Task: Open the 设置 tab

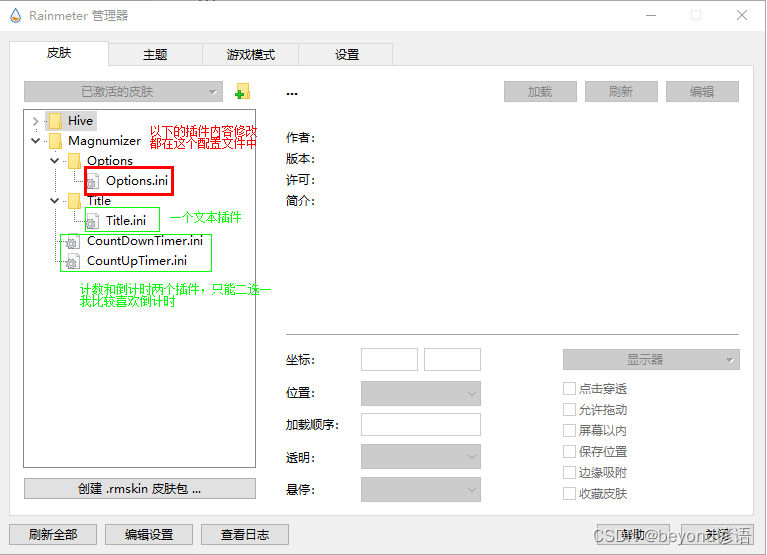Action: (x=346, y=54)
